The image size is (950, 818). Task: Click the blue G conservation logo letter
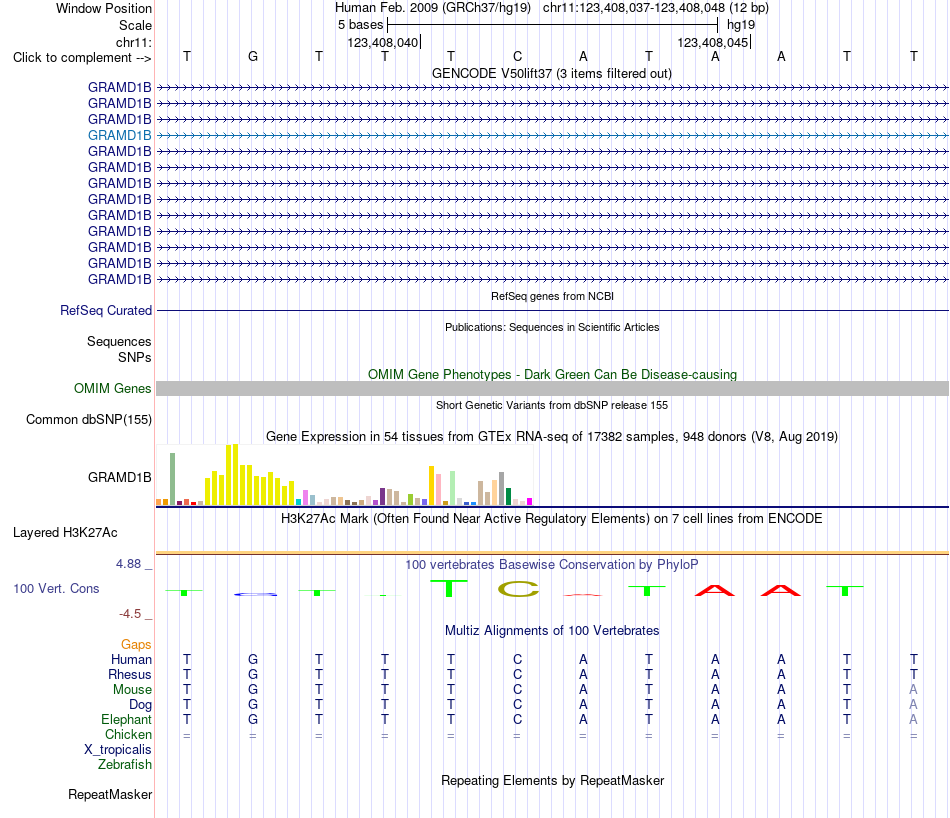click(x=255, y=594)
